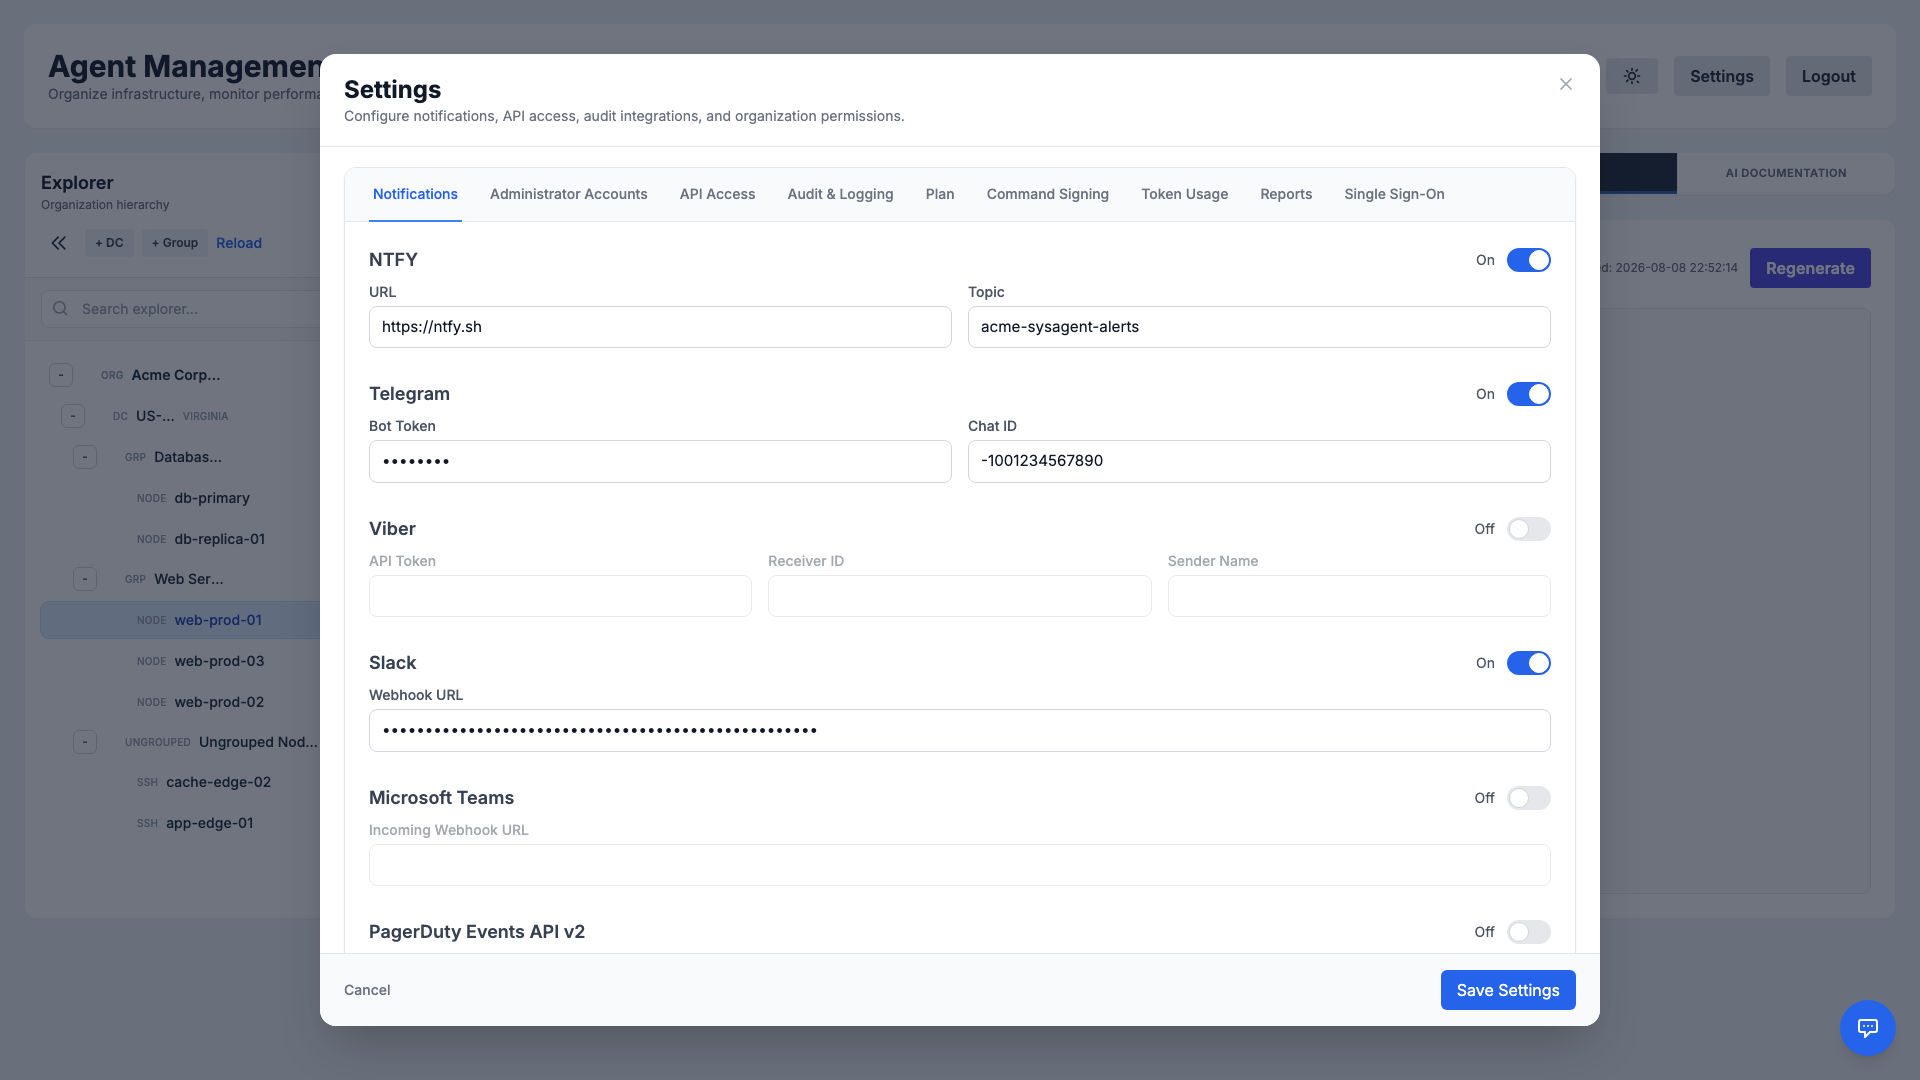
Task: Click the Reload link in Explorer
Action: click(x=239, y=243)
